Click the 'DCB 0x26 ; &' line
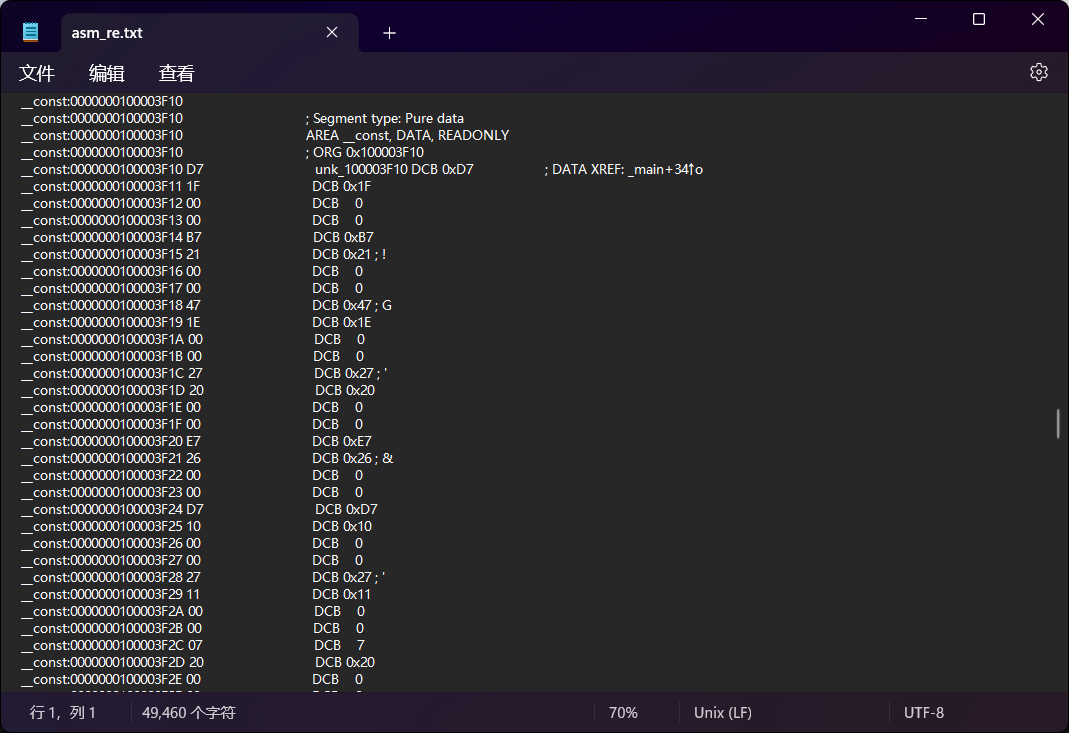The image size is (1069, 733). click(x=352, y=458)
